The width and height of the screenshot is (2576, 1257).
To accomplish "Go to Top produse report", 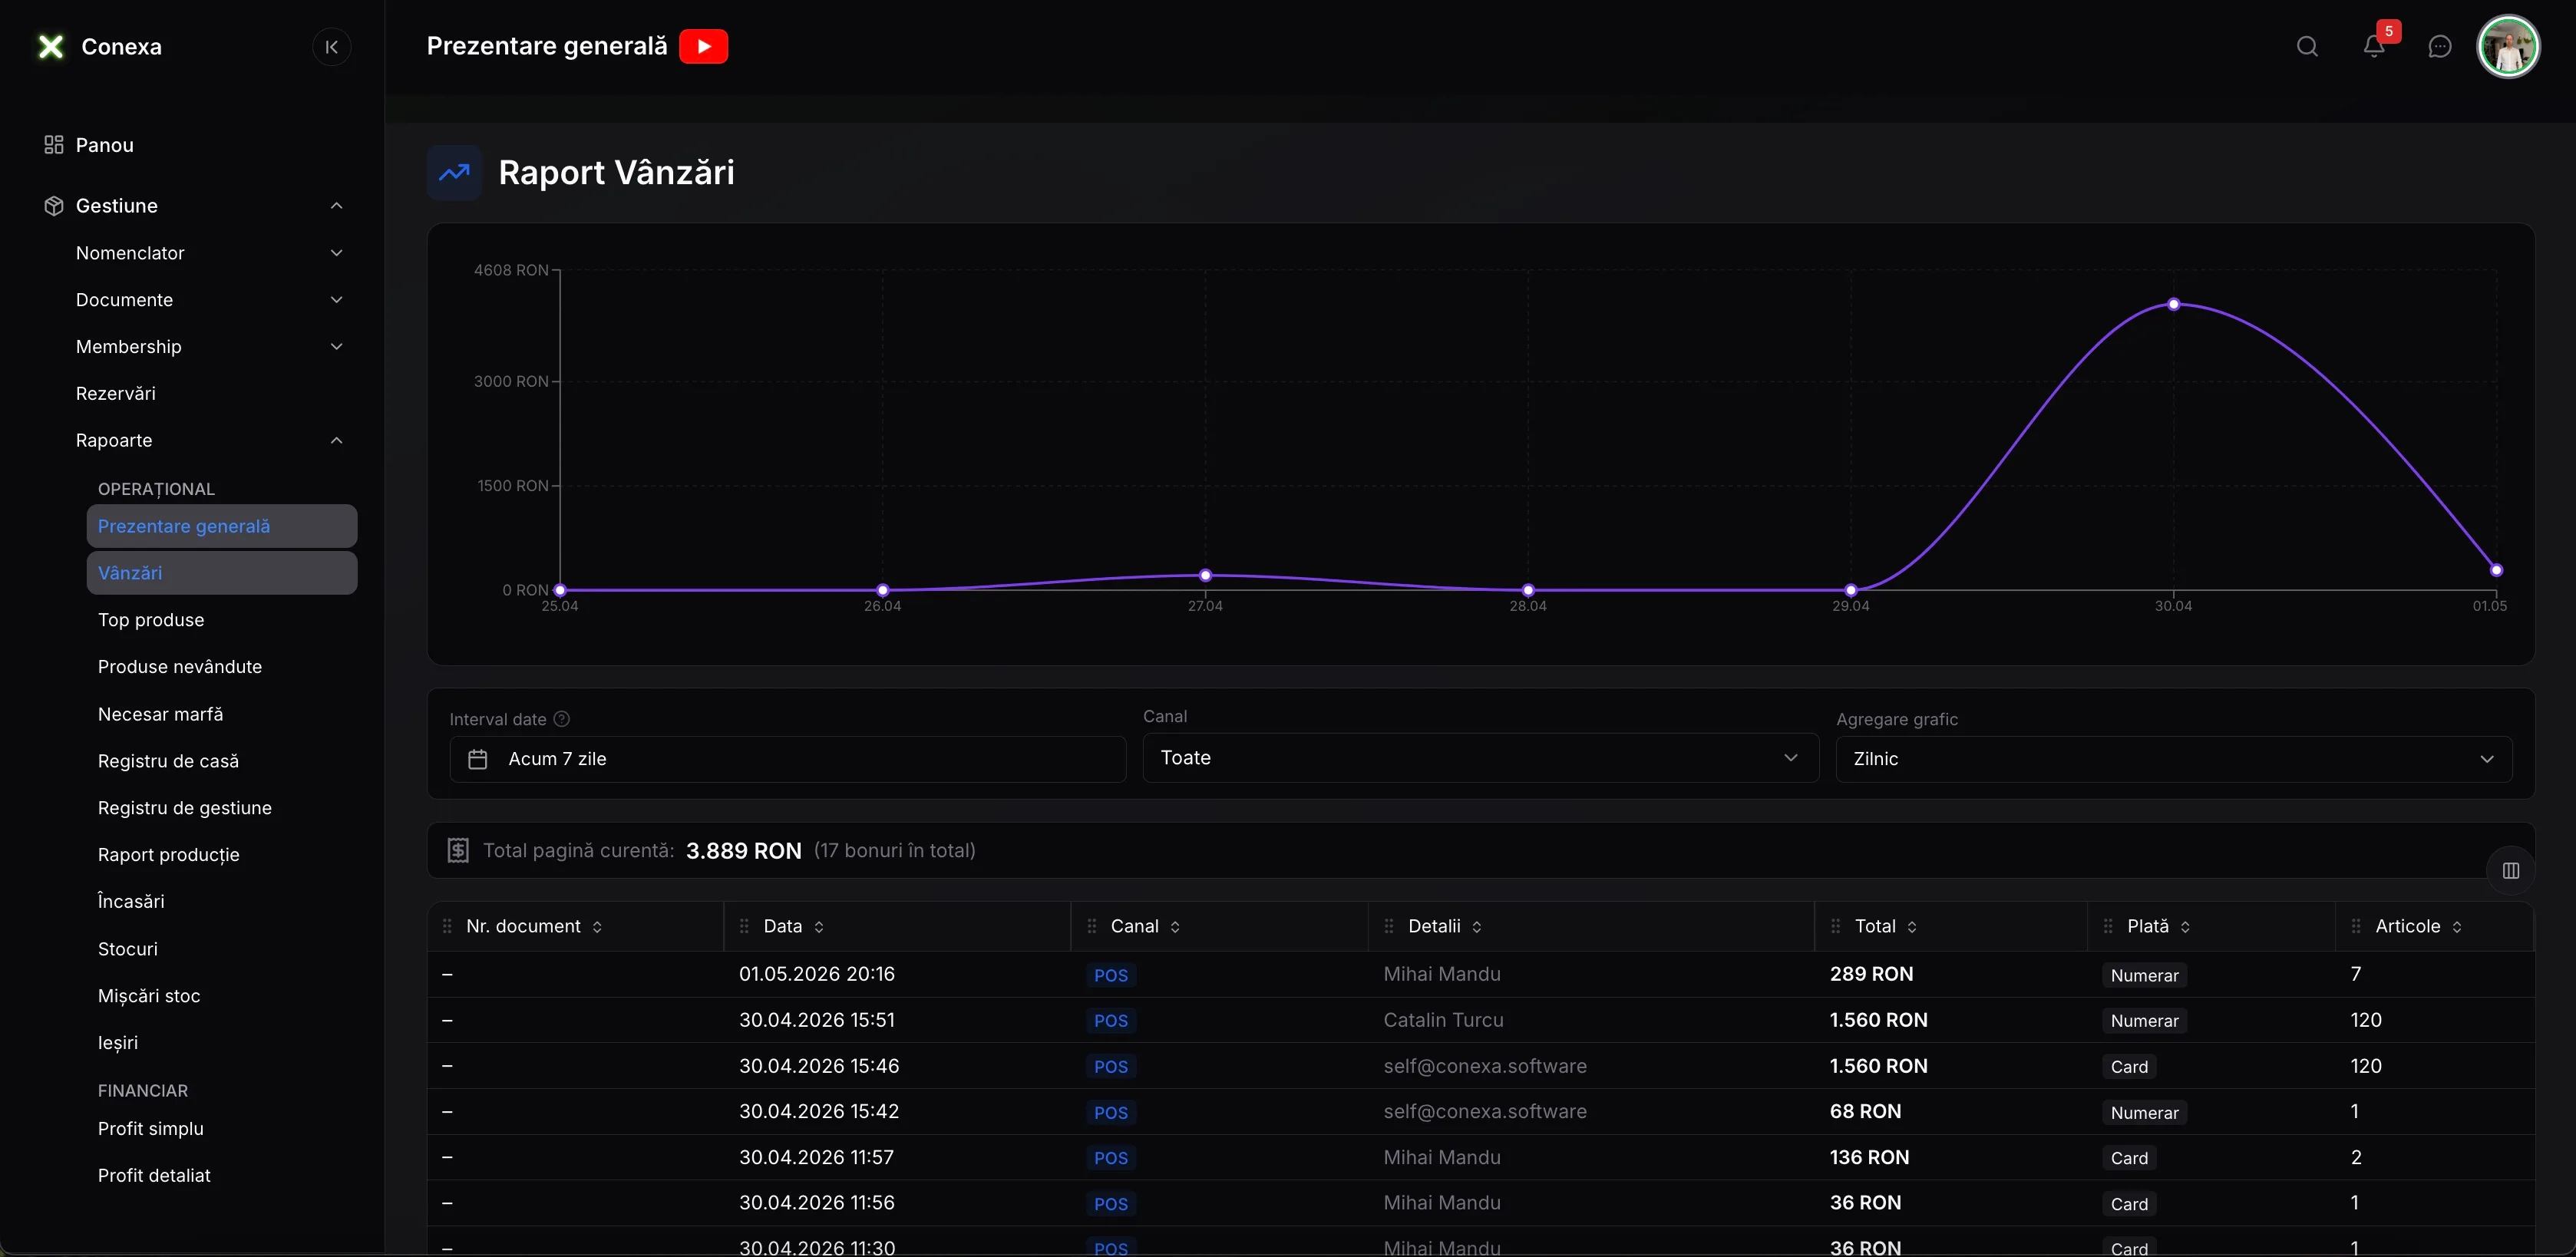I will (x=151, y=620).
